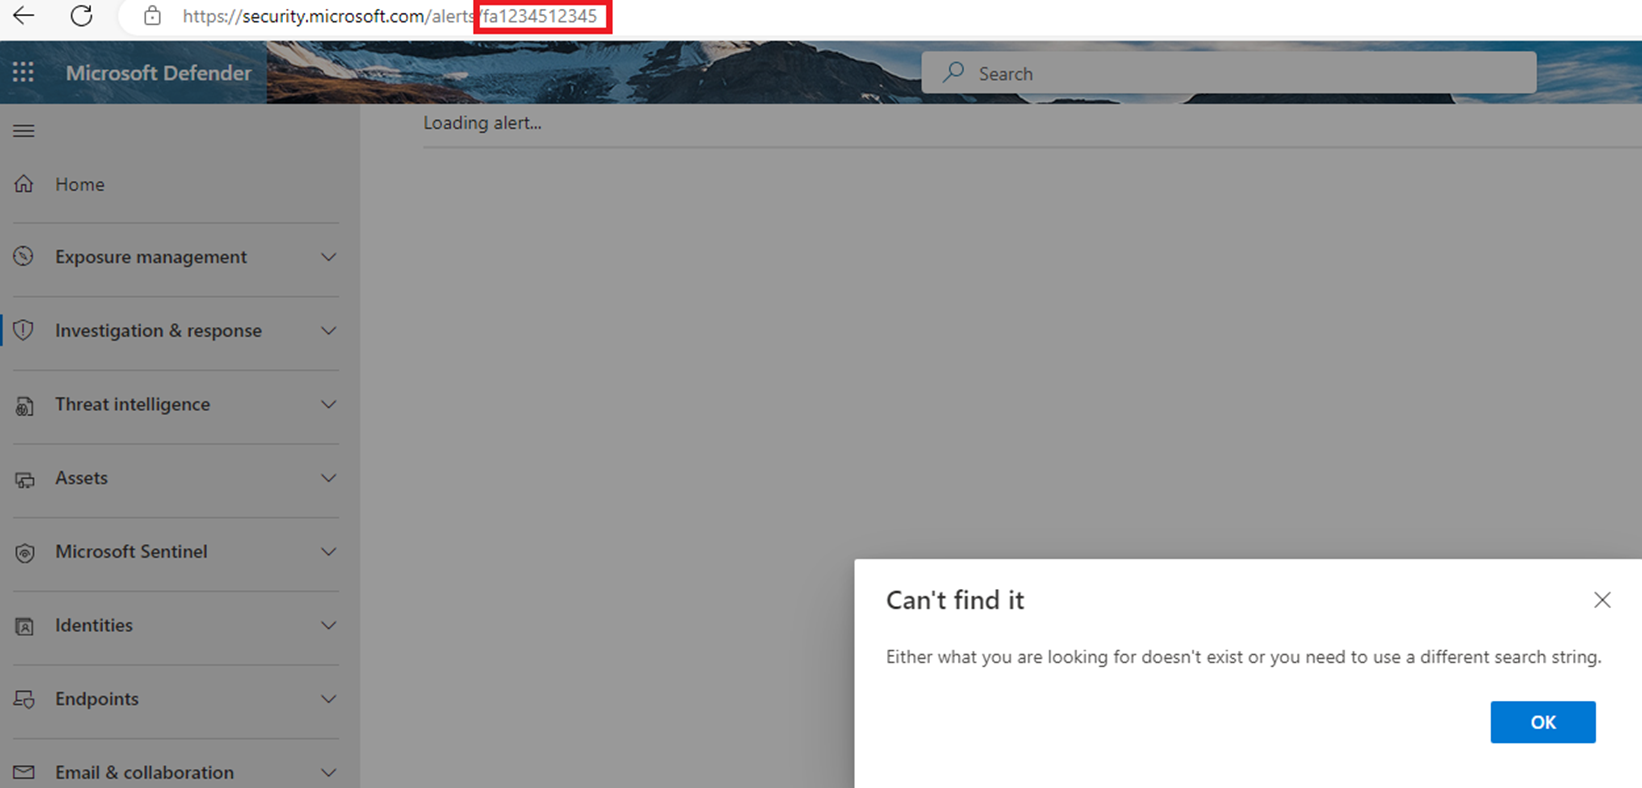Click the dialog error message text
The width and height of the screenshot is (1642, 788).
pyautogui.click(x=1244, y=657)
